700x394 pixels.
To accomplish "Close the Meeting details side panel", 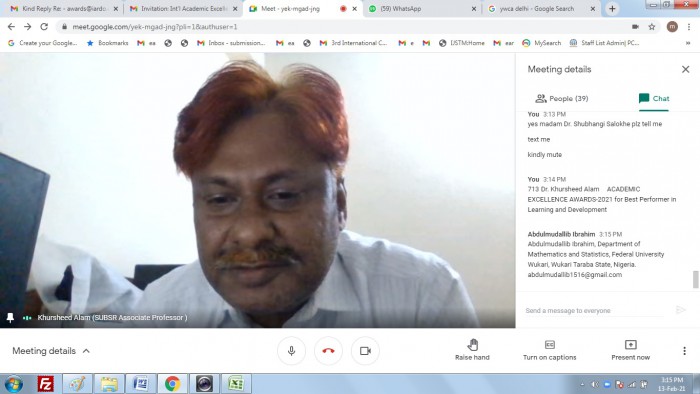I will pos(685,69).
